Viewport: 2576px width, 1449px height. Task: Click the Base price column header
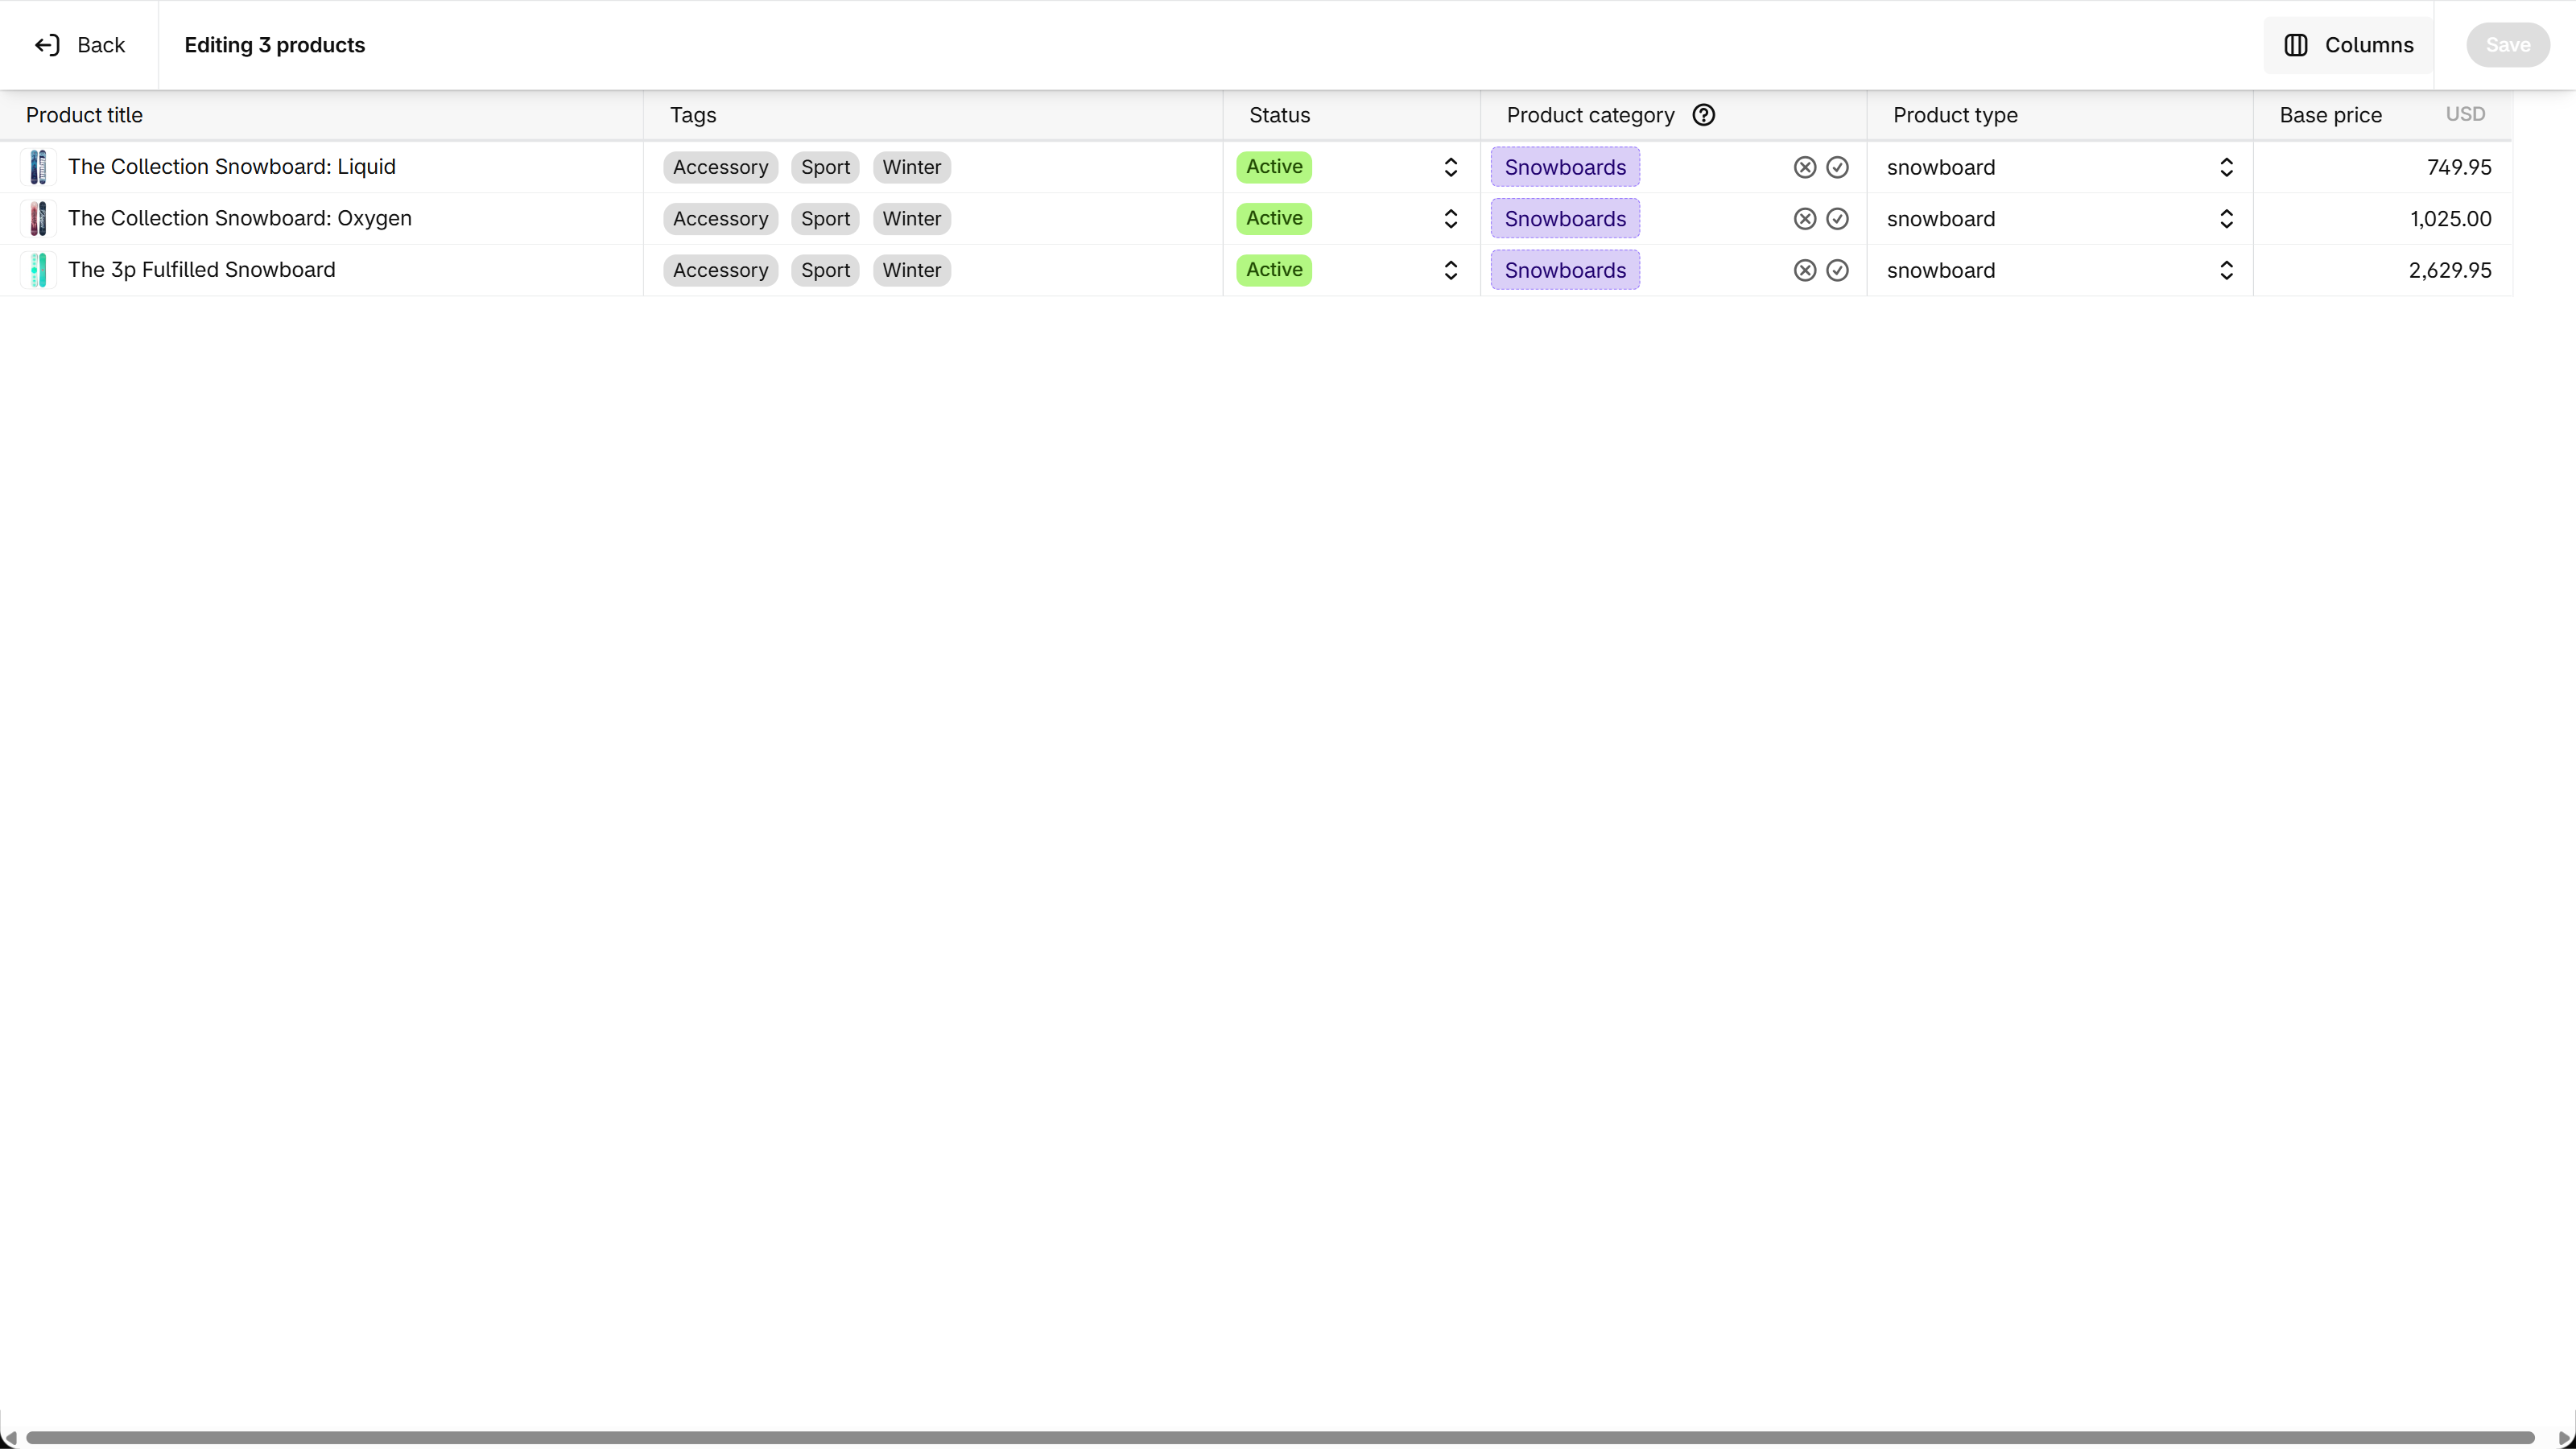[2330, 115]
